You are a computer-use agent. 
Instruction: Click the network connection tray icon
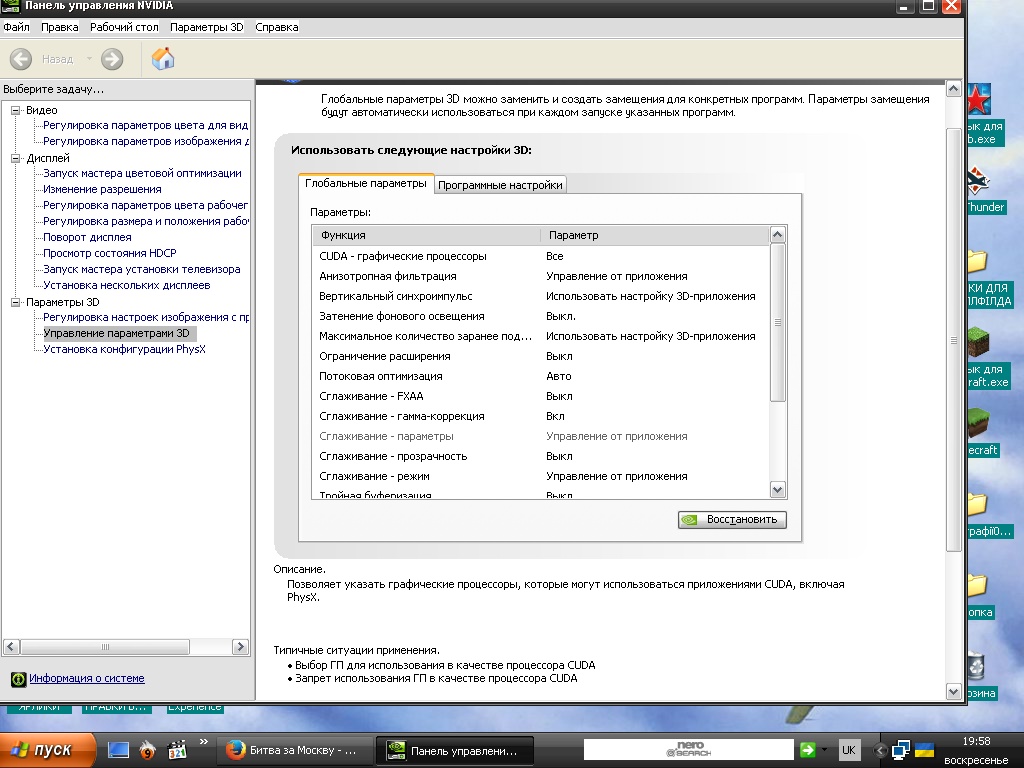[x=901, y=750]
